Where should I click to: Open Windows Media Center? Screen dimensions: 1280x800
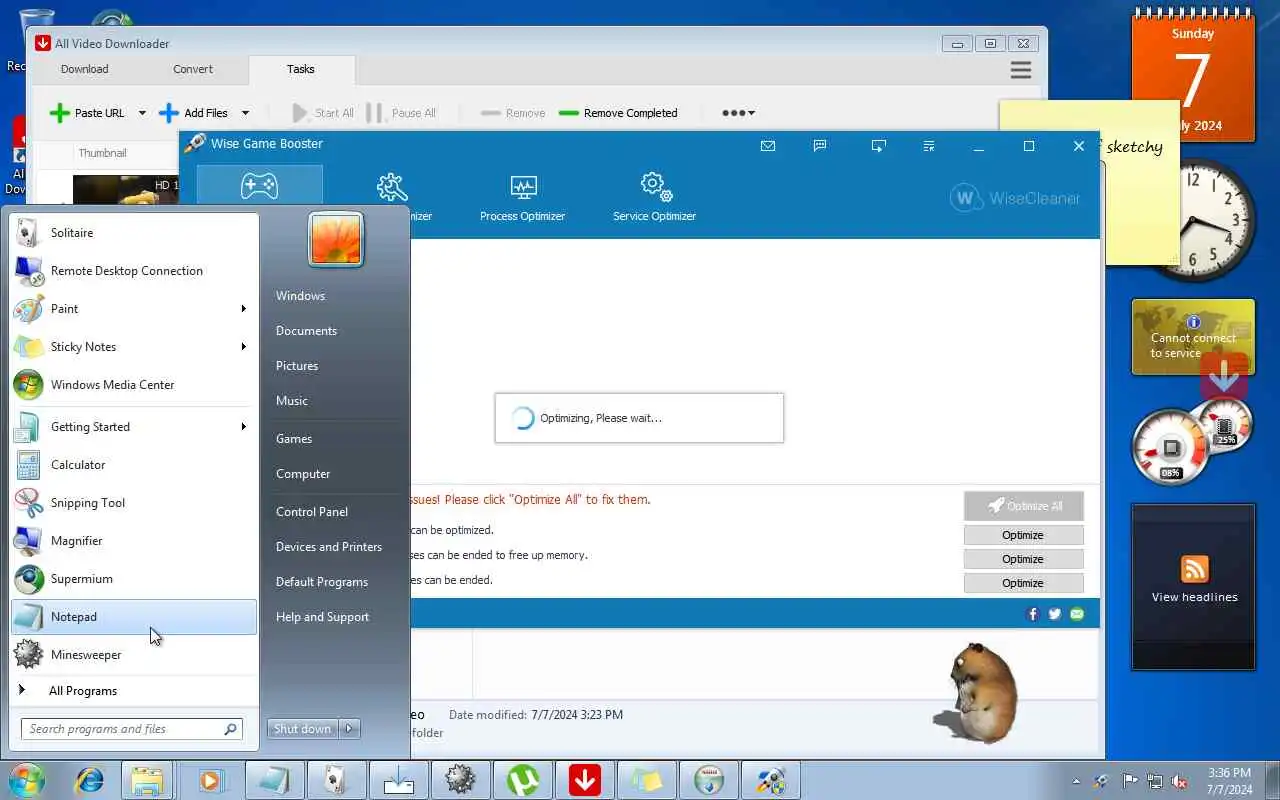coord(134,385)
